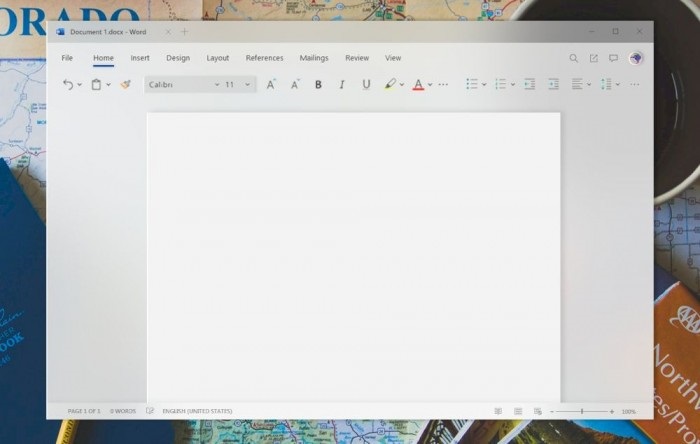The width and height of the screenshot is (700, 444).
Task: Click the English (United States) language button
Action: pos(200,411)
